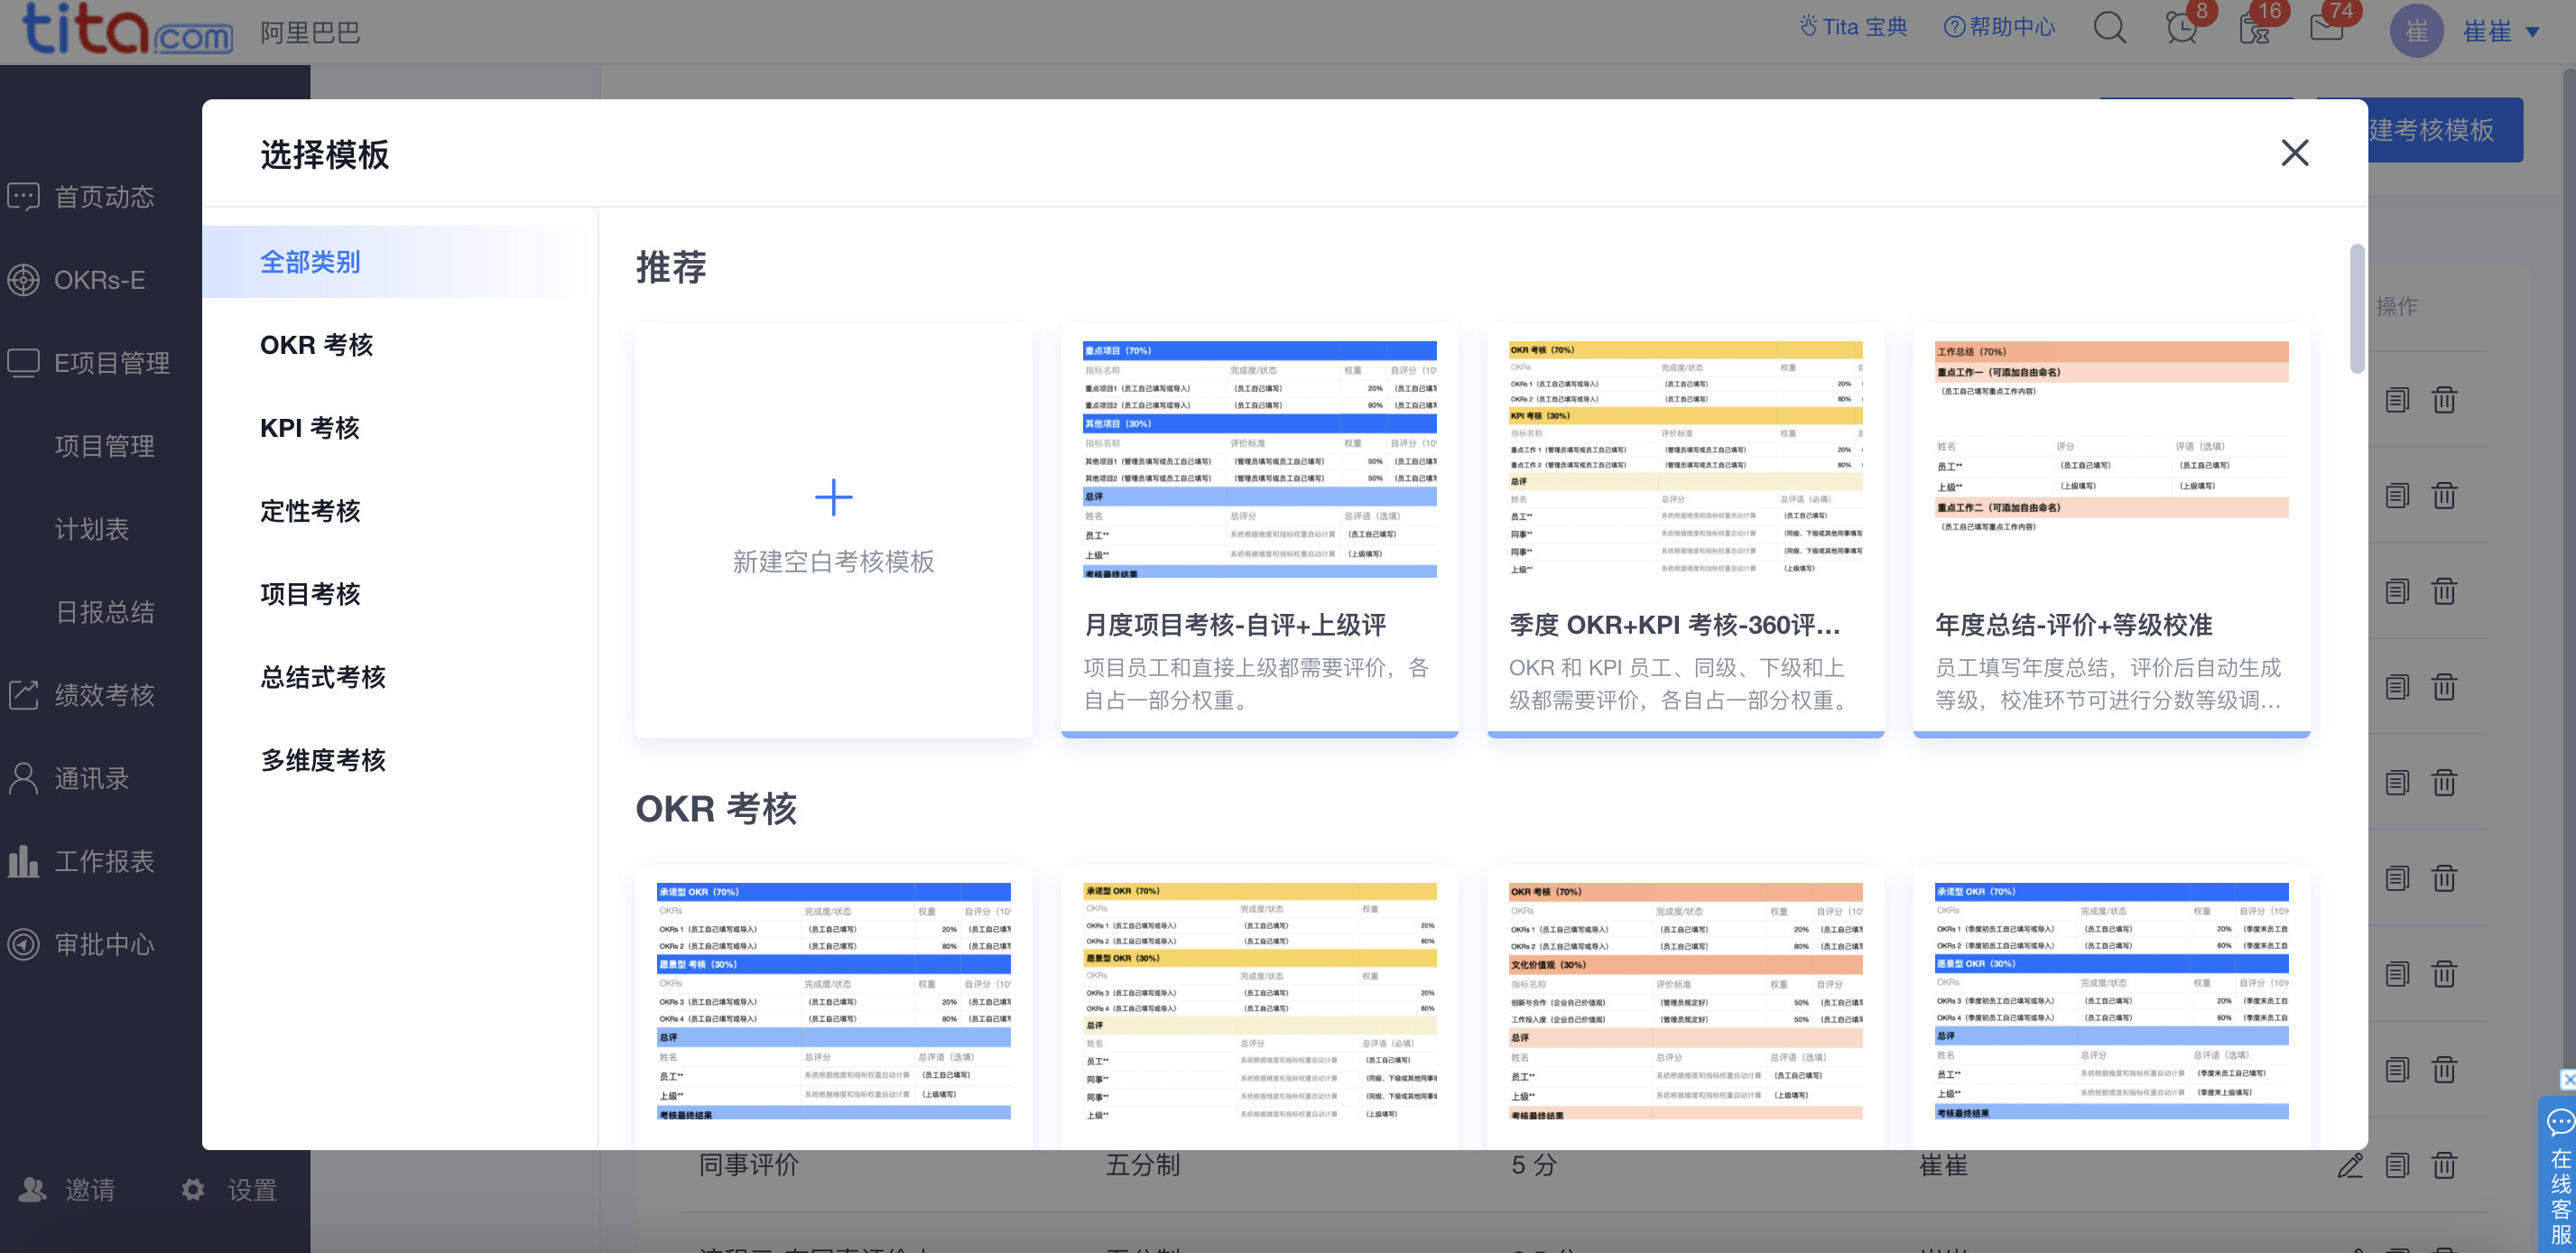Choose the first blue 承诺型 OKR template
The height and width of the screenshot is (1253, 2576).
[x=833, y=1001]
